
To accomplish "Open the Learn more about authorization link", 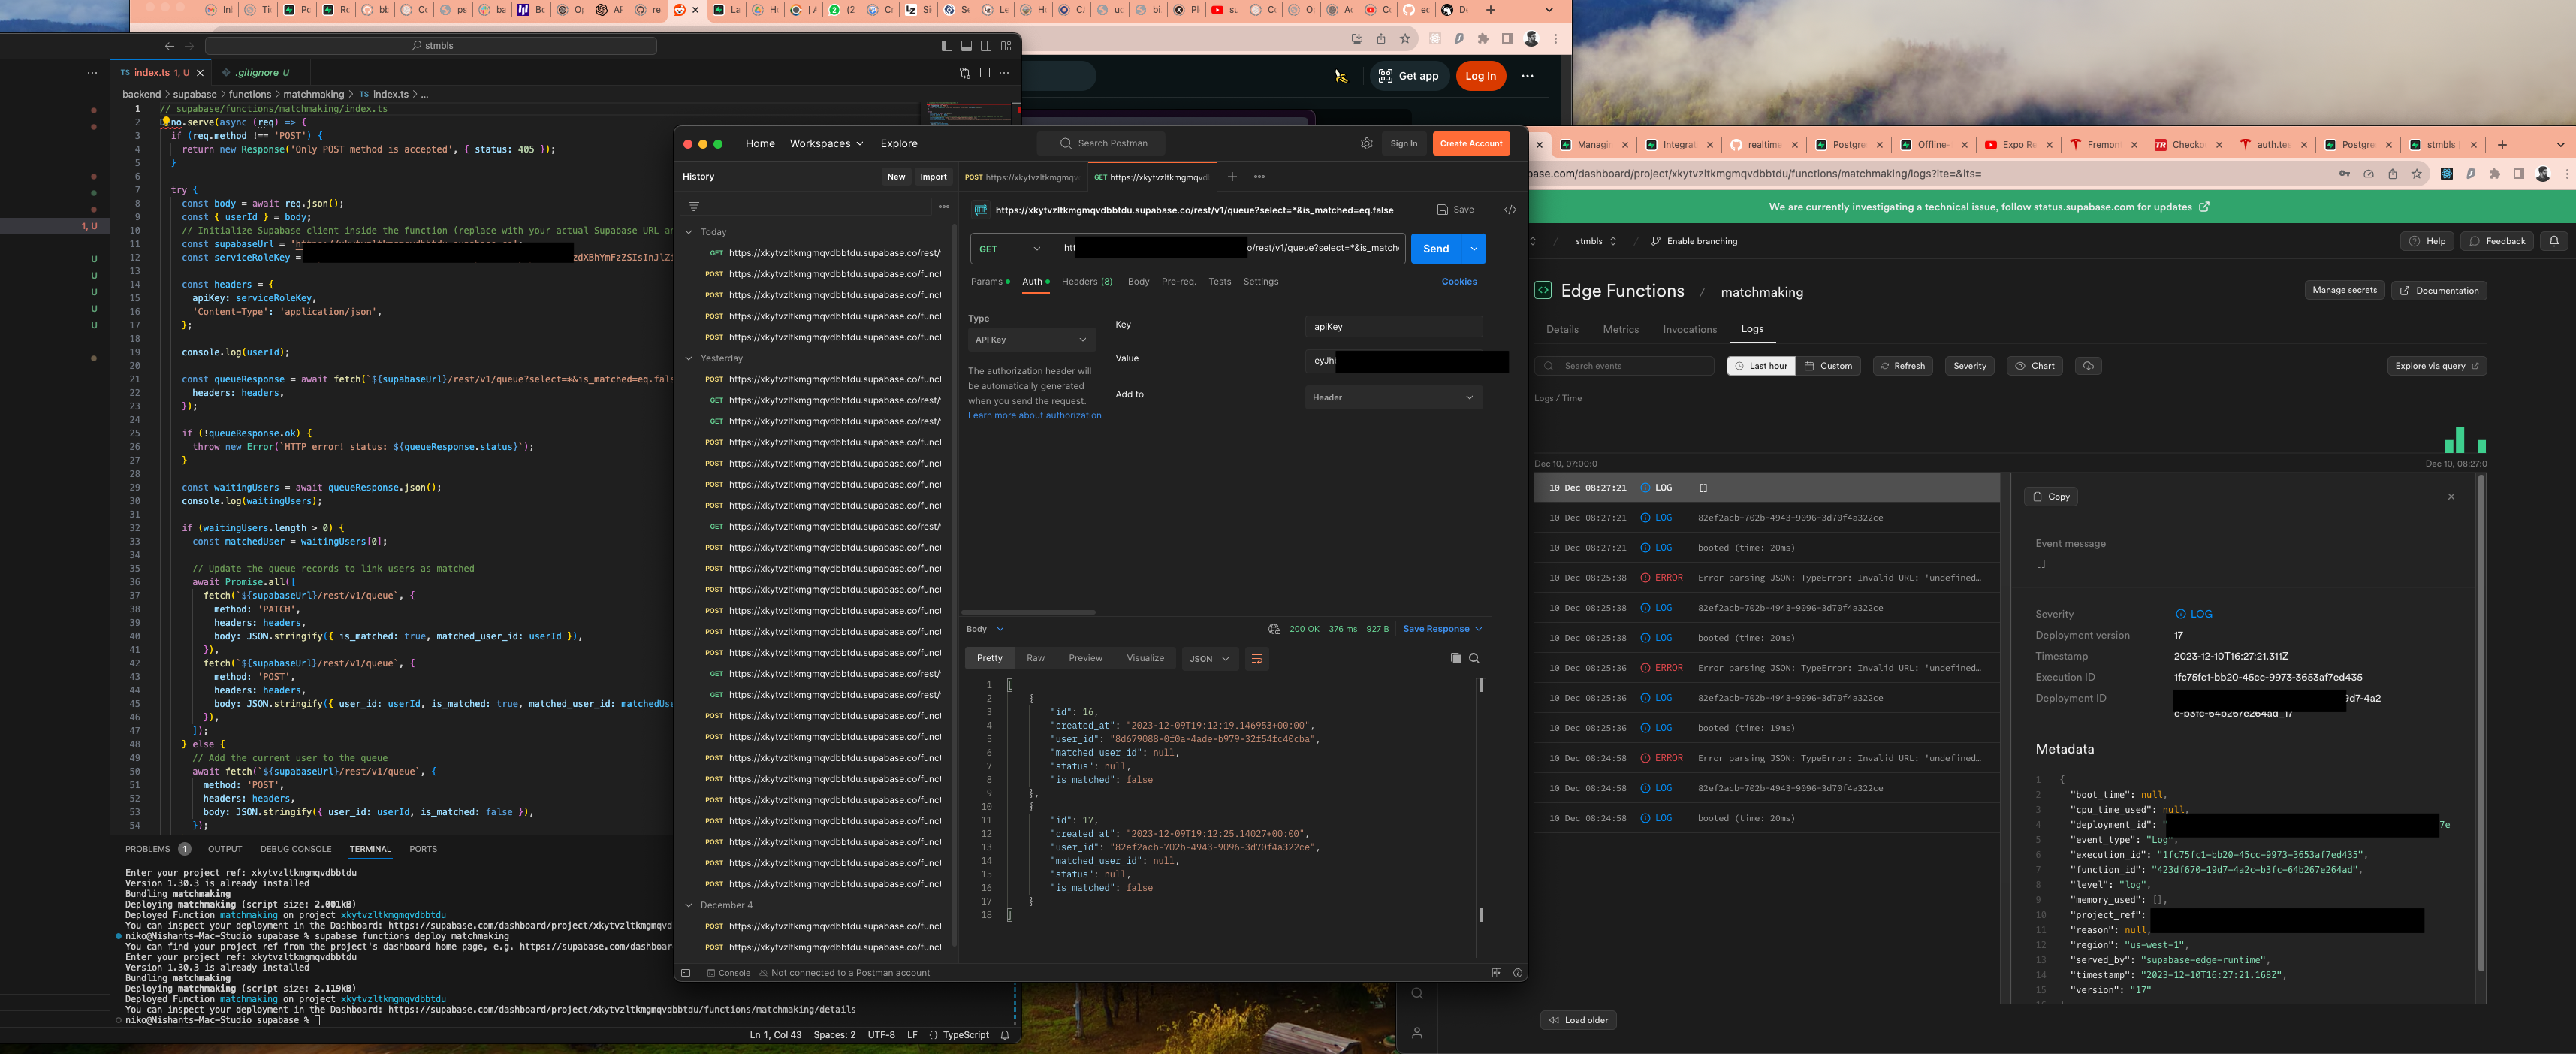I will coord(1034,416).
